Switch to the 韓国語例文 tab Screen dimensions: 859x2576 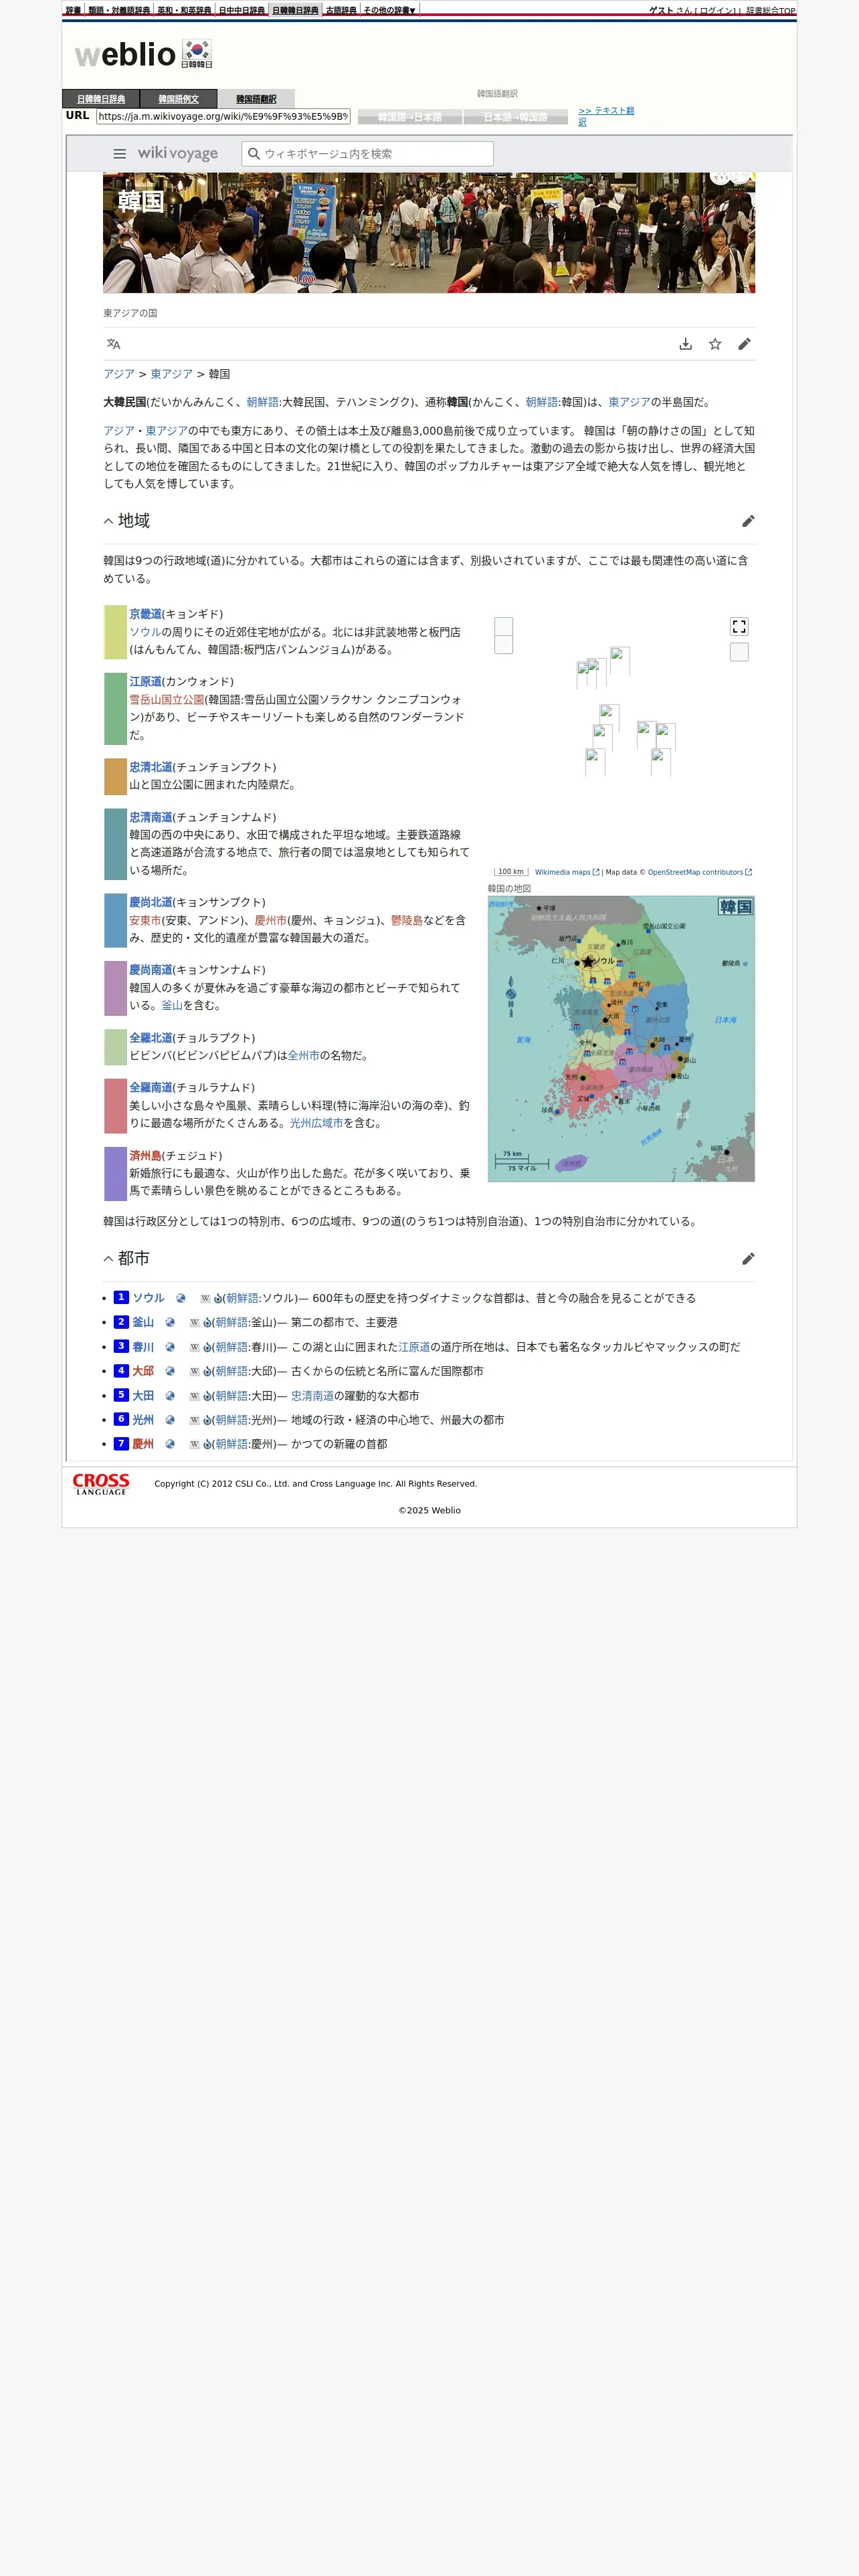pos(179,99)
